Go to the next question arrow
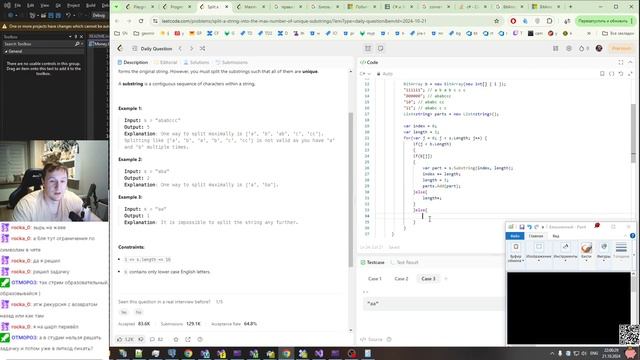Image resolution: width=640 pixels, height=360 pixels. [191, 49]
